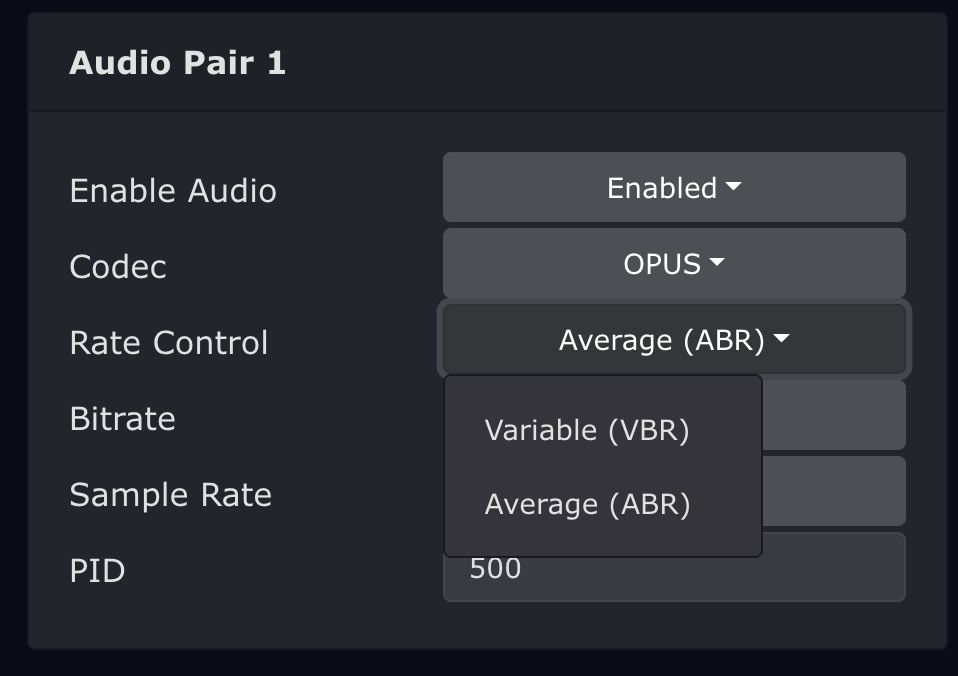Click the Bitrate label
Image resolution: width=958 pixels, height=676 pixels.
click(122, 419)
